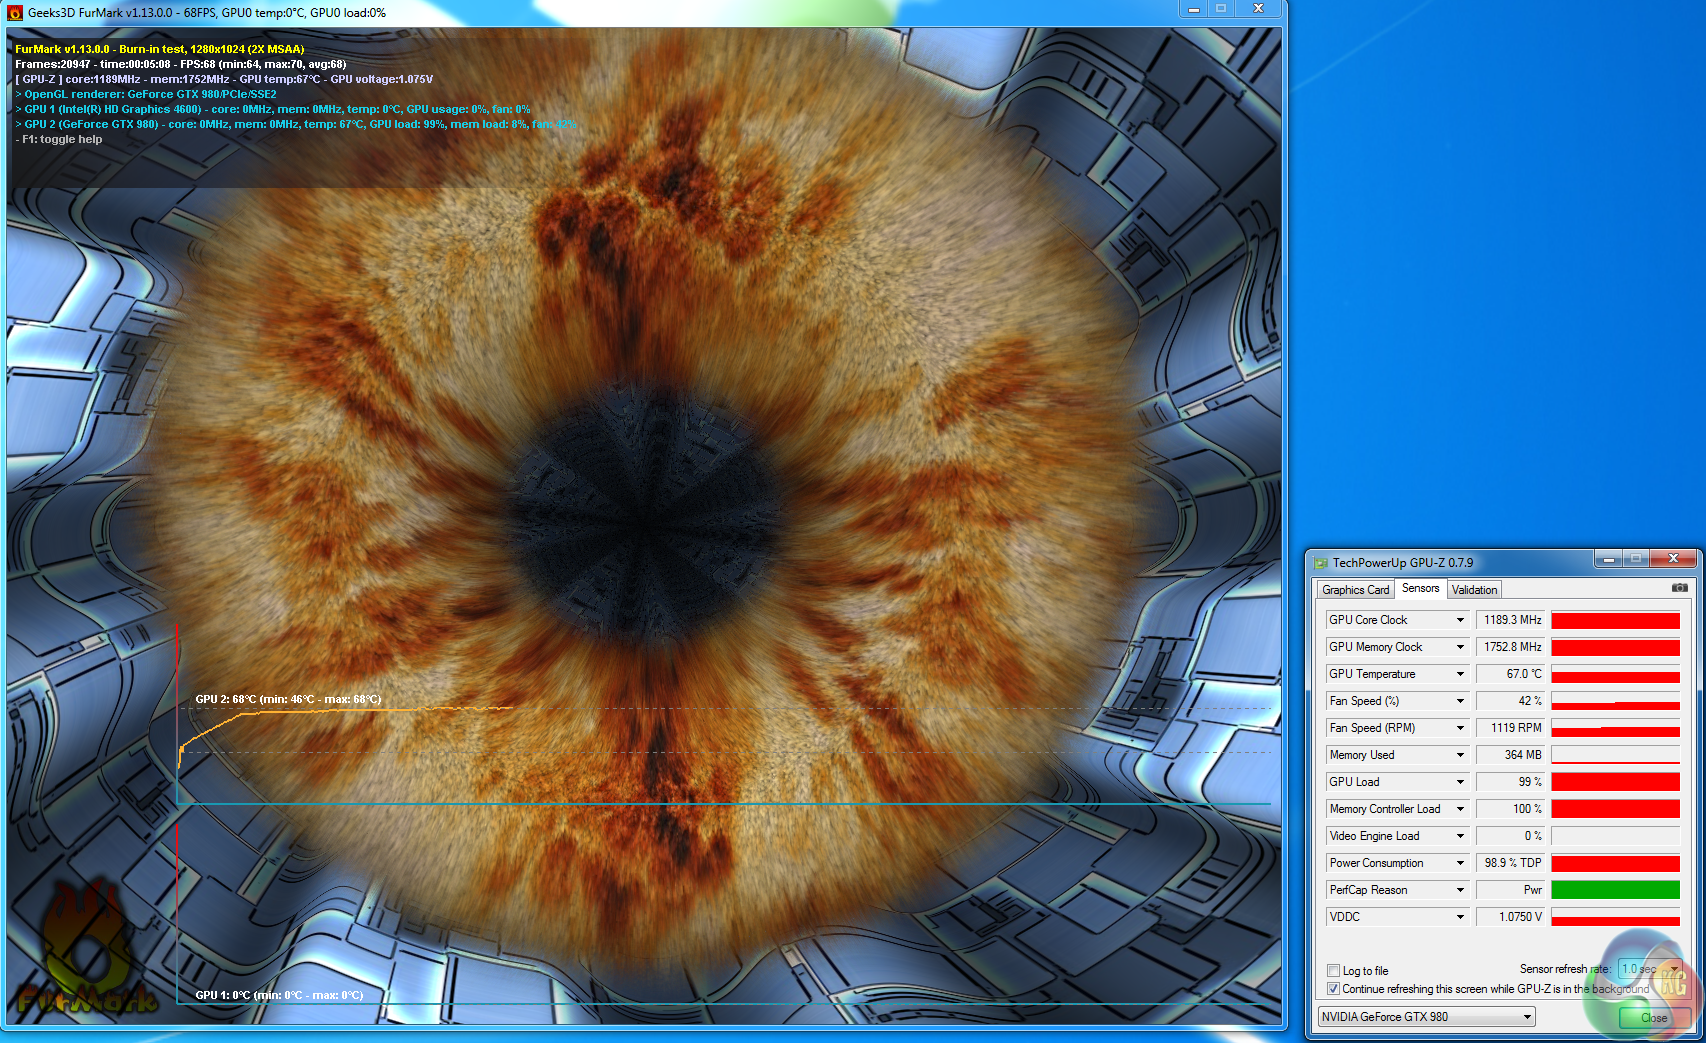Click the empty Video Engine Load graph
Screen dimensions: 1706x1043
(x=1615, y=836)
